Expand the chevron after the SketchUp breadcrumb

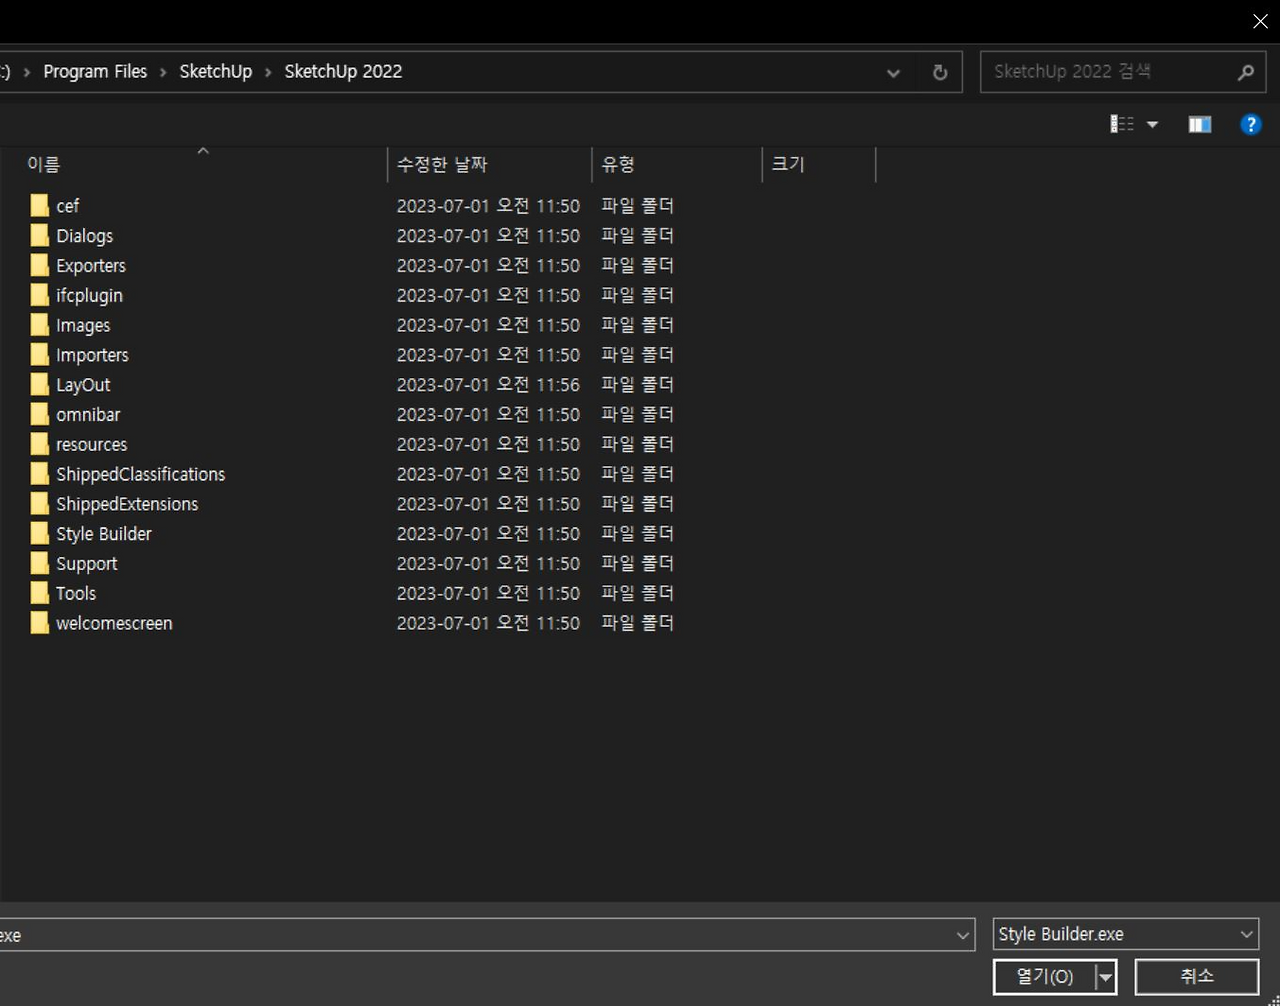tap(268, 72)
